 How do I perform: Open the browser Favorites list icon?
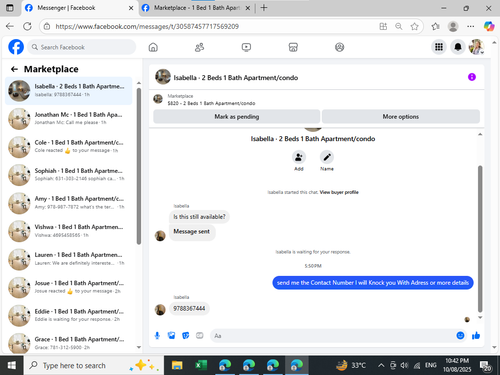click(435, 26)
